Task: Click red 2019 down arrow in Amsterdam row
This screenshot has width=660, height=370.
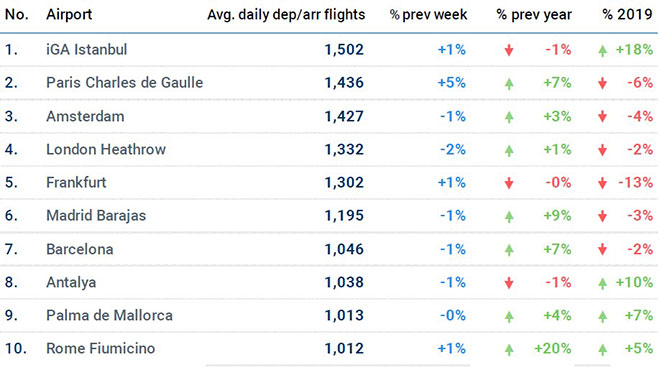Action: point(603,117)
